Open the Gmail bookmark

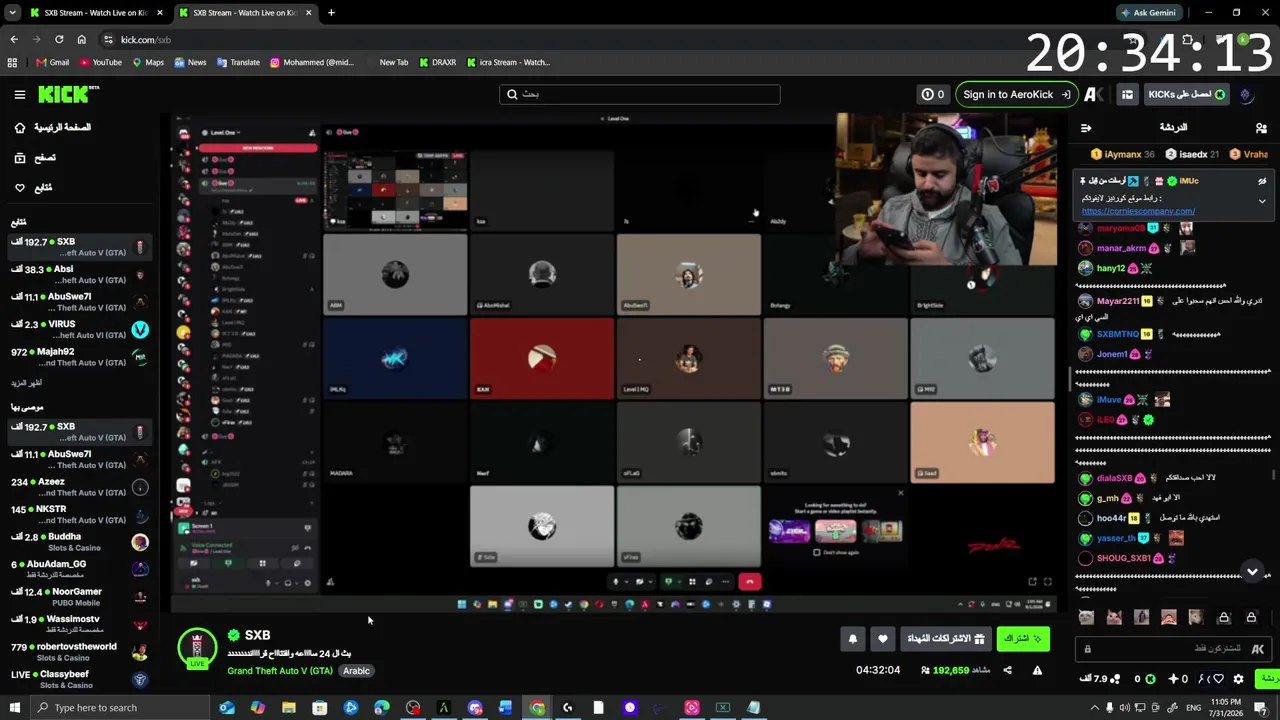[52, 62]
